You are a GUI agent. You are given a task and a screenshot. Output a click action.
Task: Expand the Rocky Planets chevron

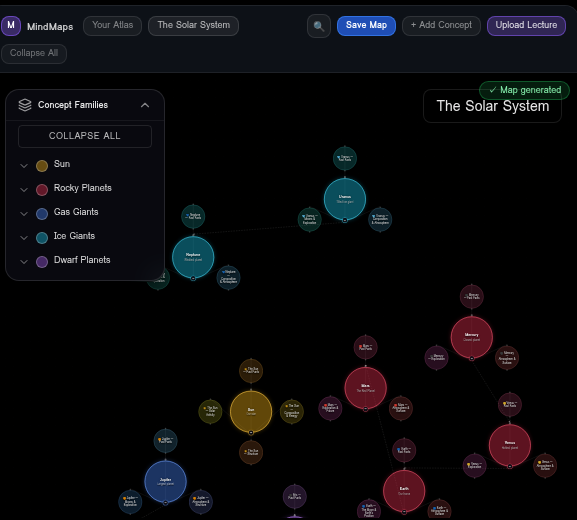[24, 190]
